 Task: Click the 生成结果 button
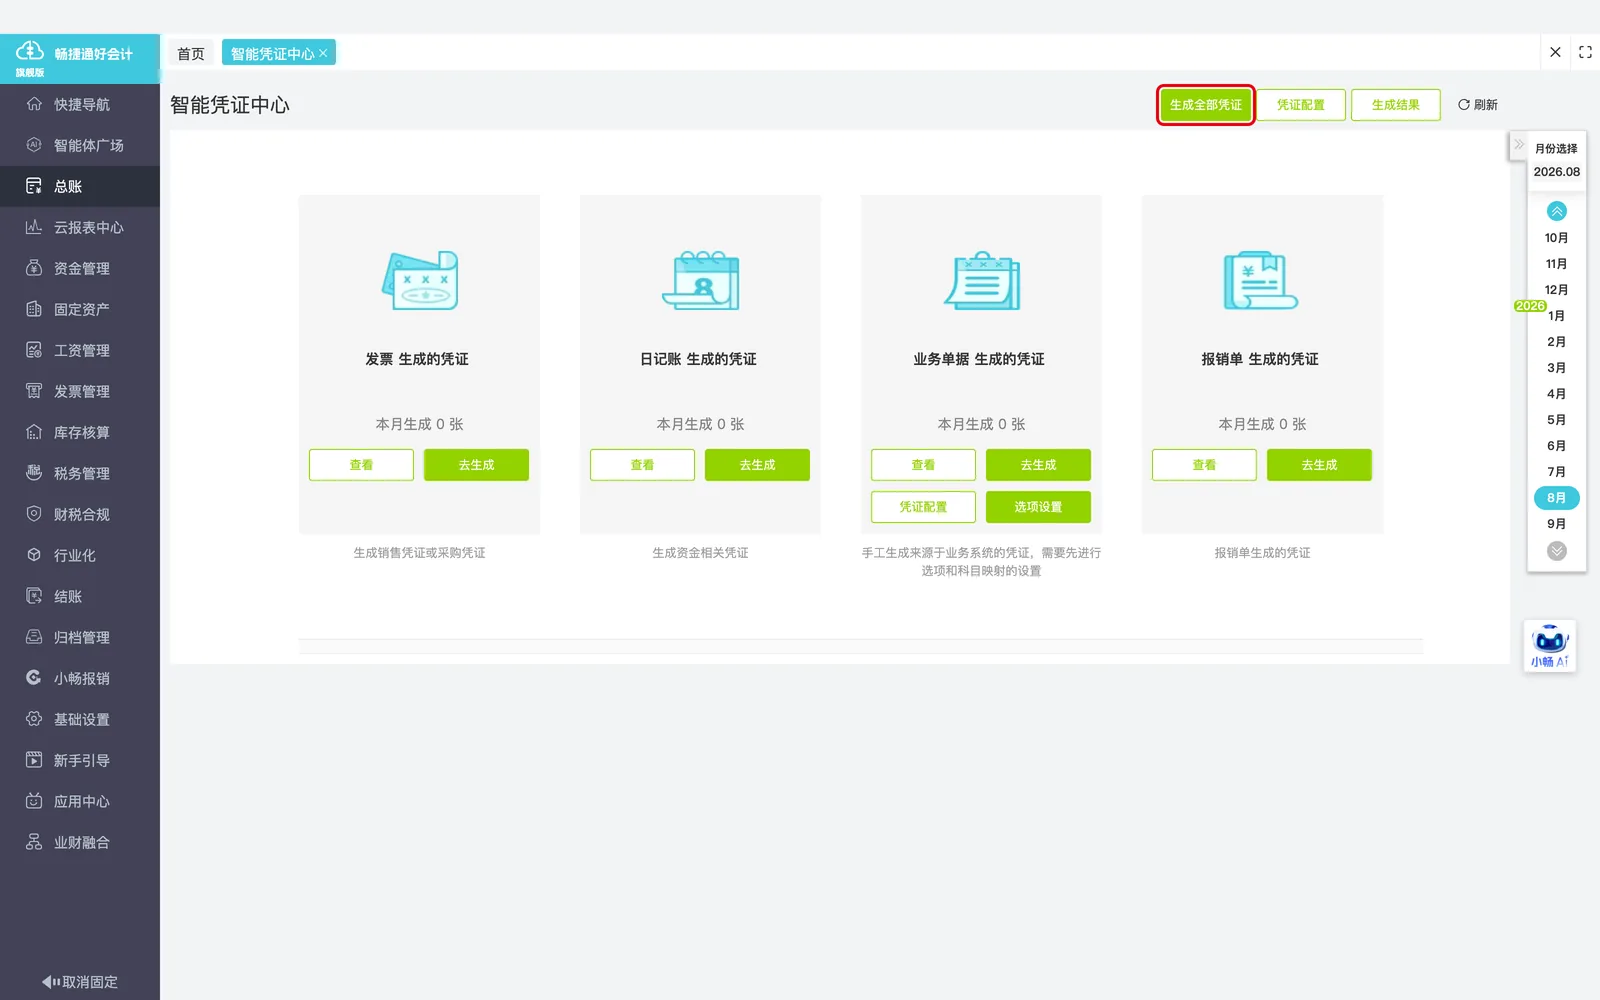tap(1396, 105)
